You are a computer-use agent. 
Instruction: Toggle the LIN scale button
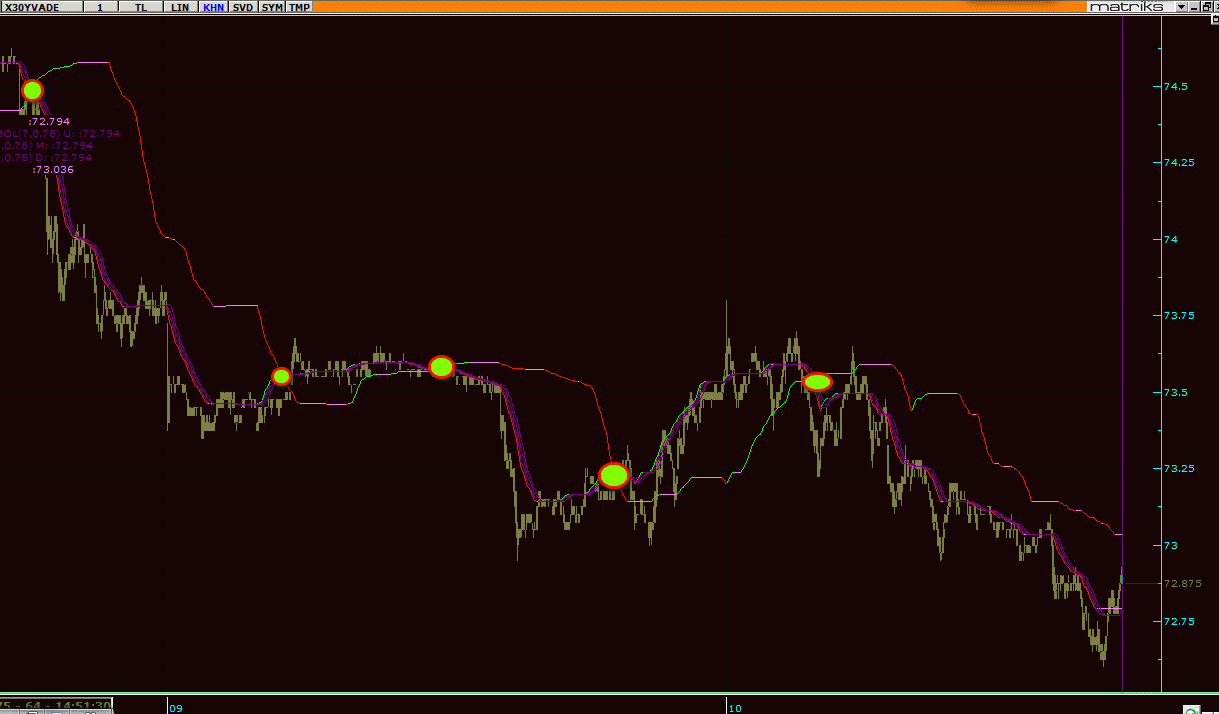pos(180,7)
